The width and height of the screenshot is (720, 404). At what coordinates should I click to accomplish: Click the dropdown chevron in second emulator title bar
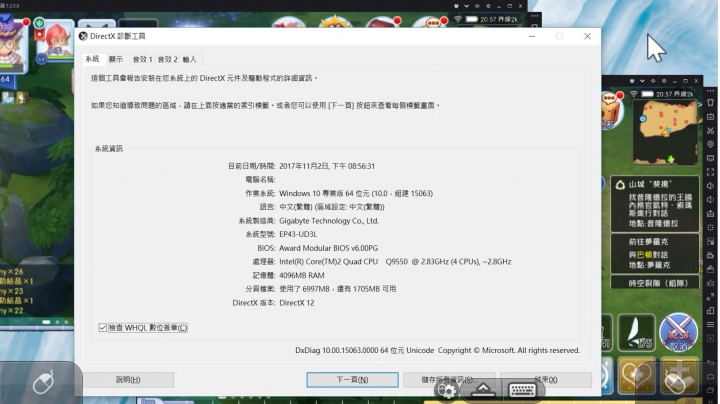tap(642, 81)
